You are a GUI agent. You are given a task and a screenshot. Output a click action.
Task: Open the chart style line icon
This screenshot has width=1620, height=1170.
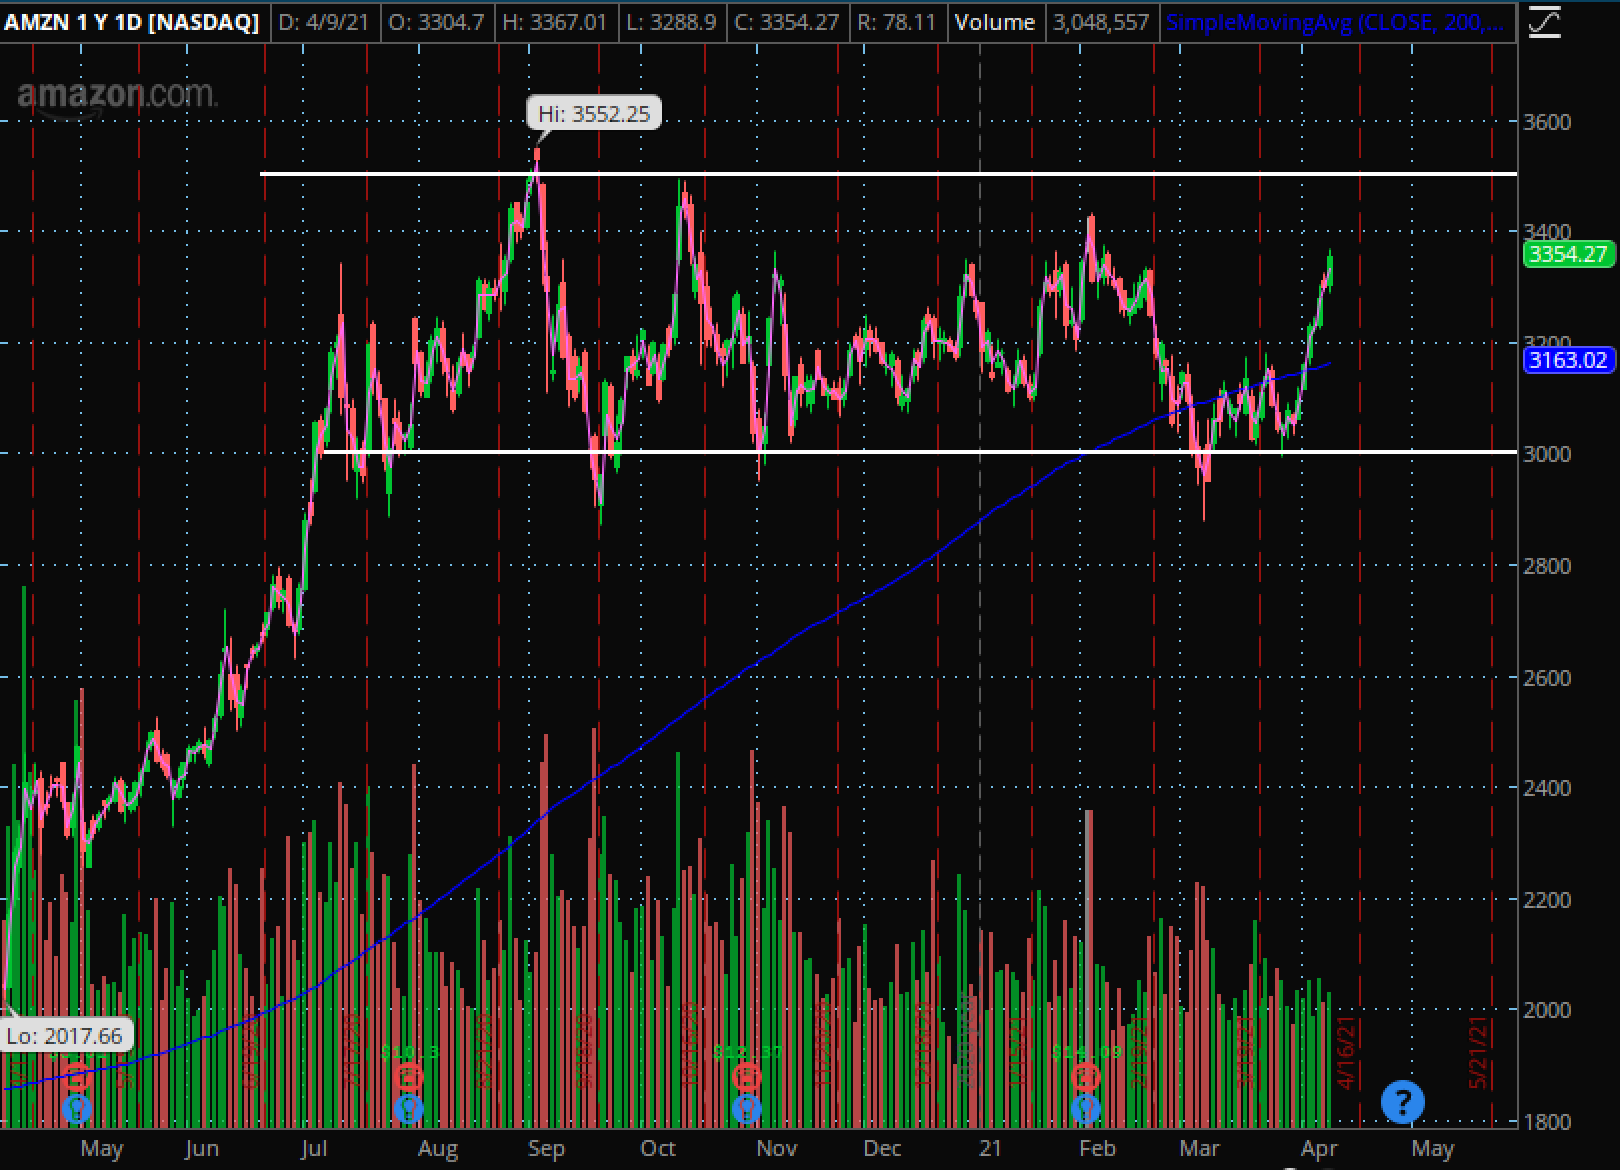1544,21
